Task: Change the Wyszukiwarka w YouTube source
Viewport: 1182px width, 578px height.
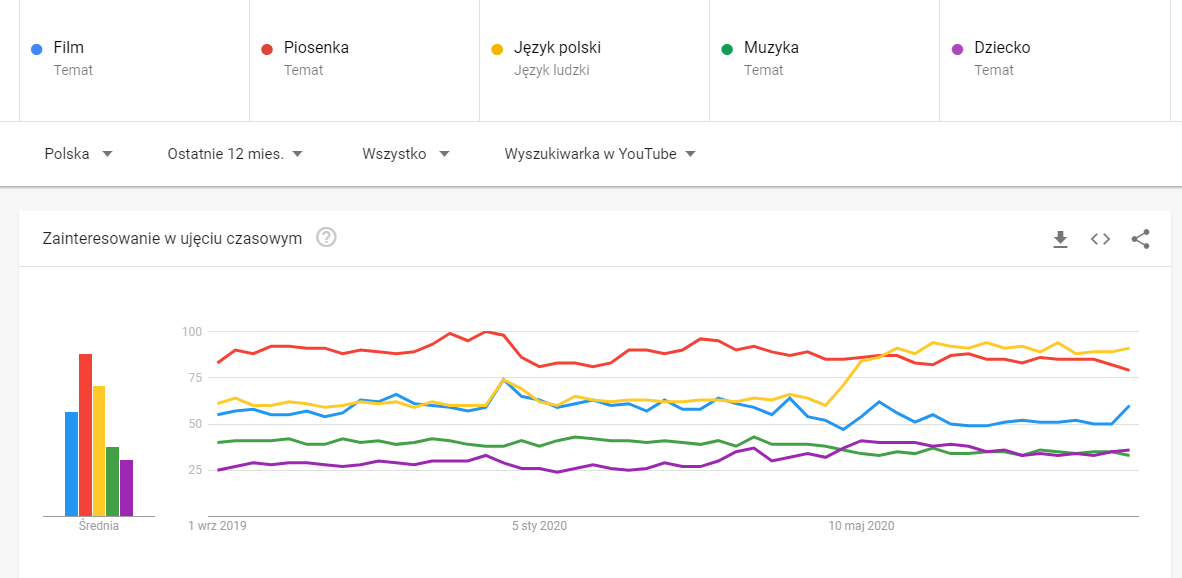Action: 600,154
